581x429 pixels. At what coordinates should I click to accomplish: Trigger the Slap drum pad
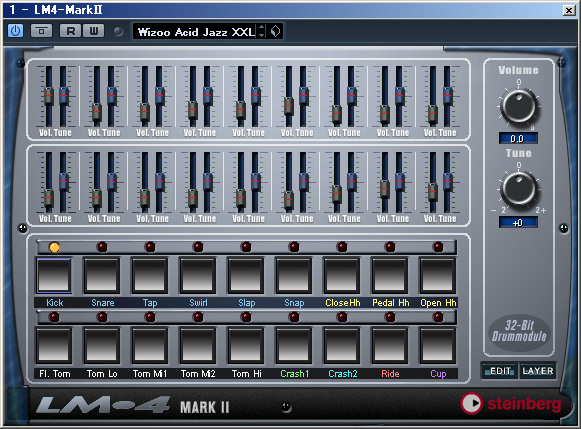[246, 276]
